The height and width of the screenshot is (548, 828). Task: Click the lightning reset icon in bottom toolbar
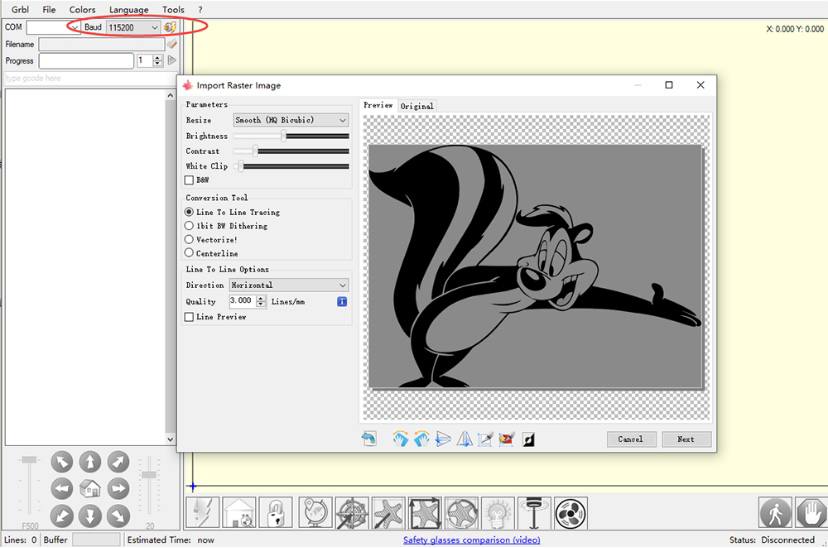(202, 513)
